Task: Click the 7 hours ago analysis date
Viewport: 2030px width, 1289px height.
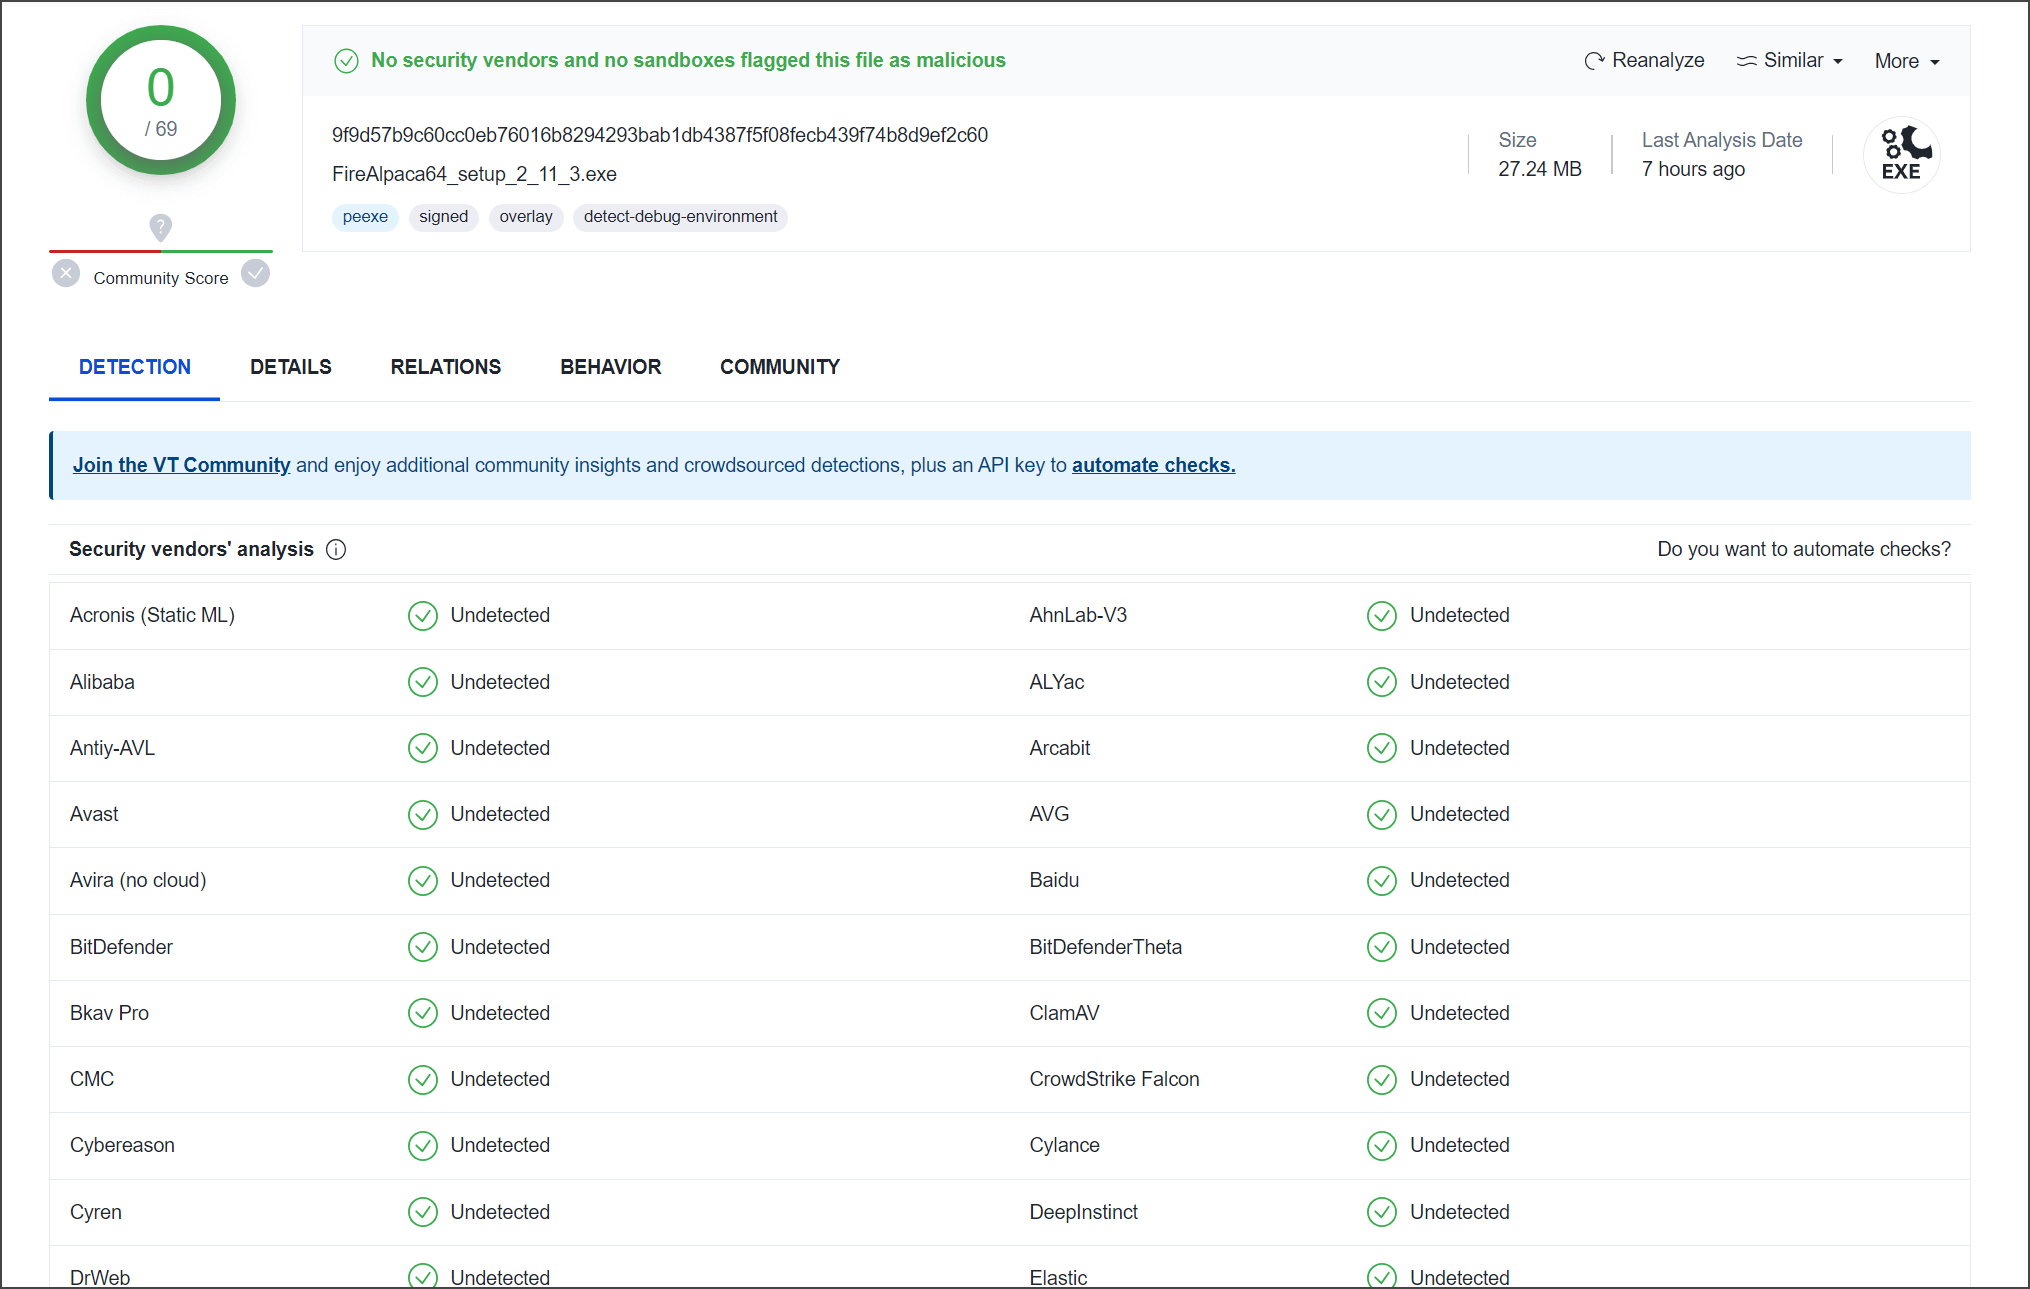Action: click(1693, 169)
